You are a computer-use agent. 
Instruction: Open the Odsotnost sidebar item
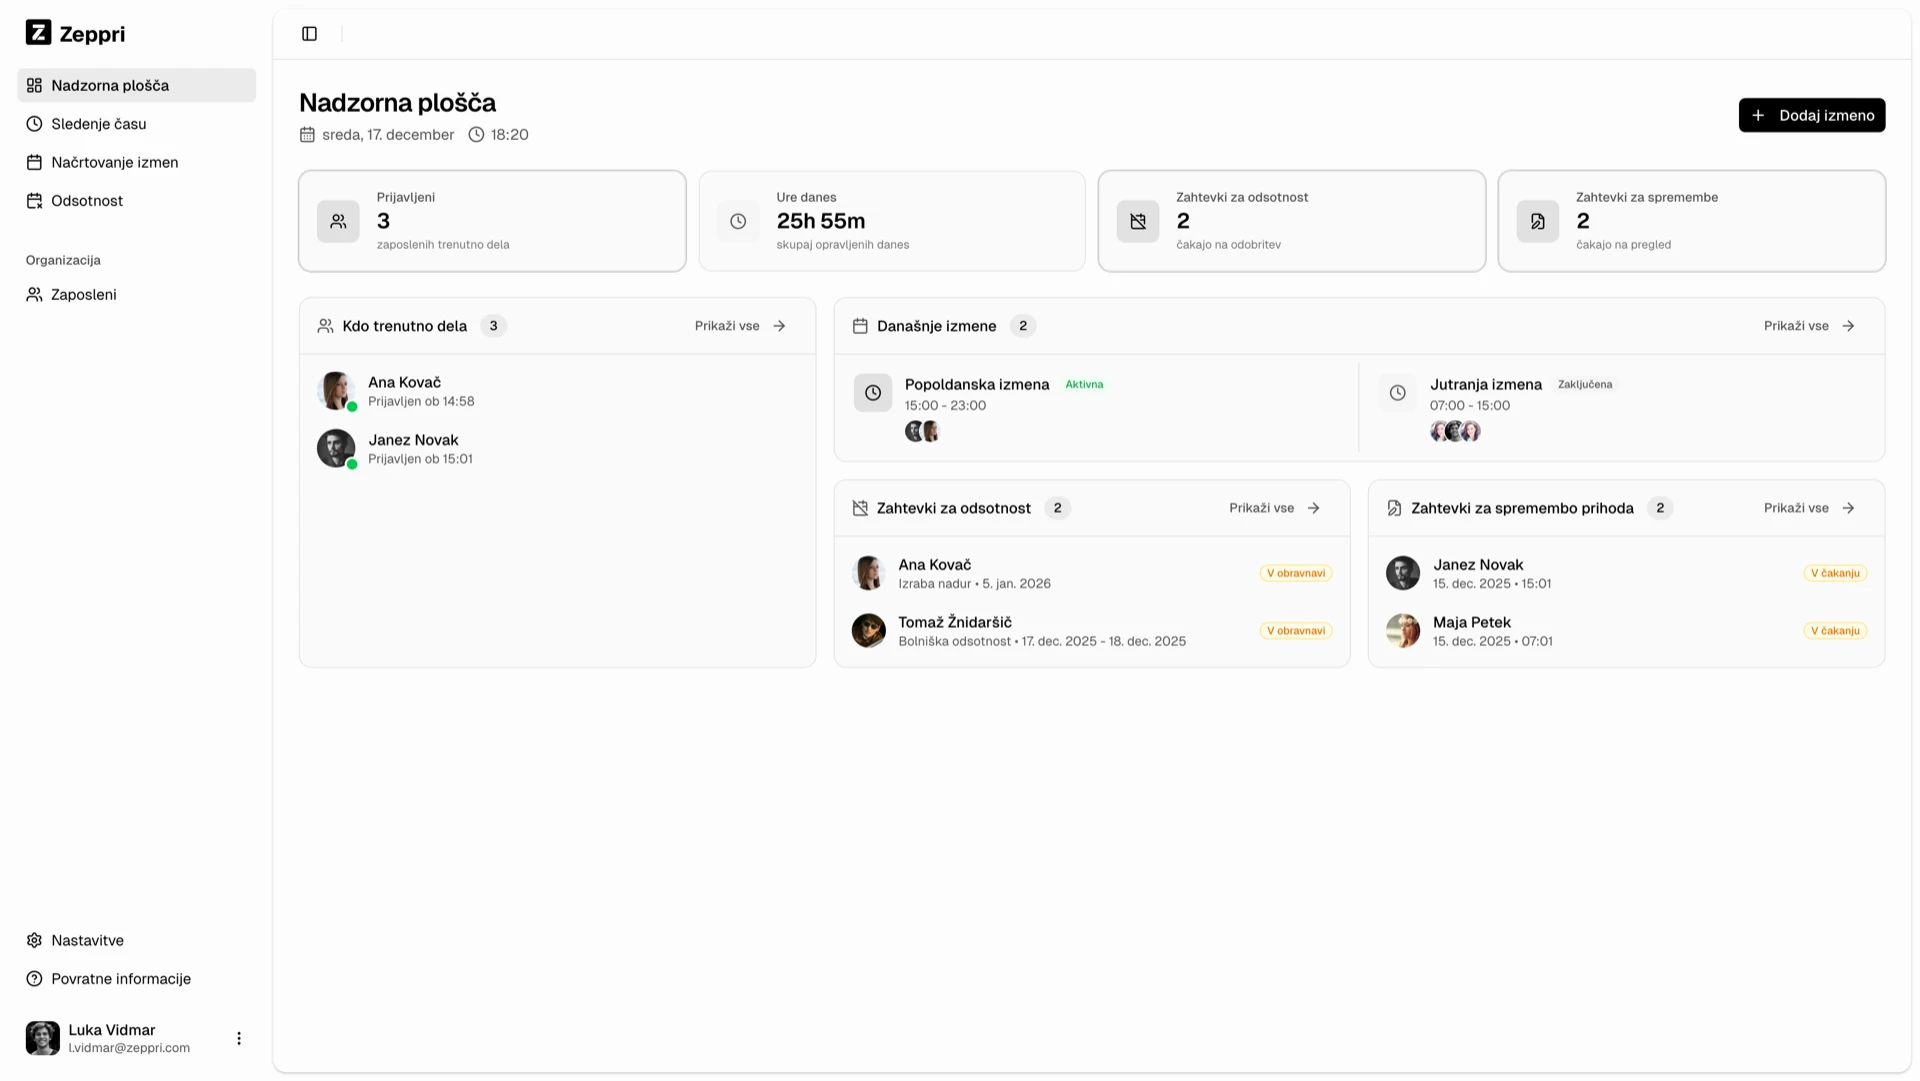click(87, 201)
